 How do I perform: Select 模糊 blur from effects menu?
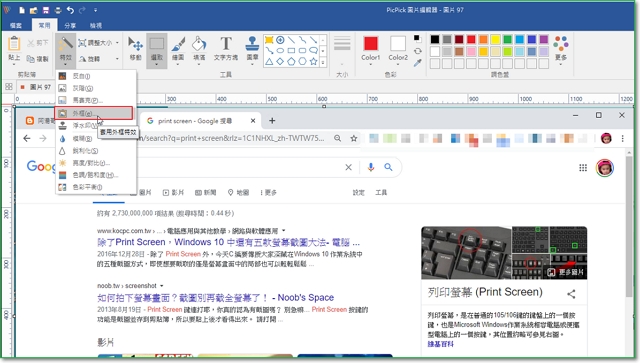tap(96, 139)
